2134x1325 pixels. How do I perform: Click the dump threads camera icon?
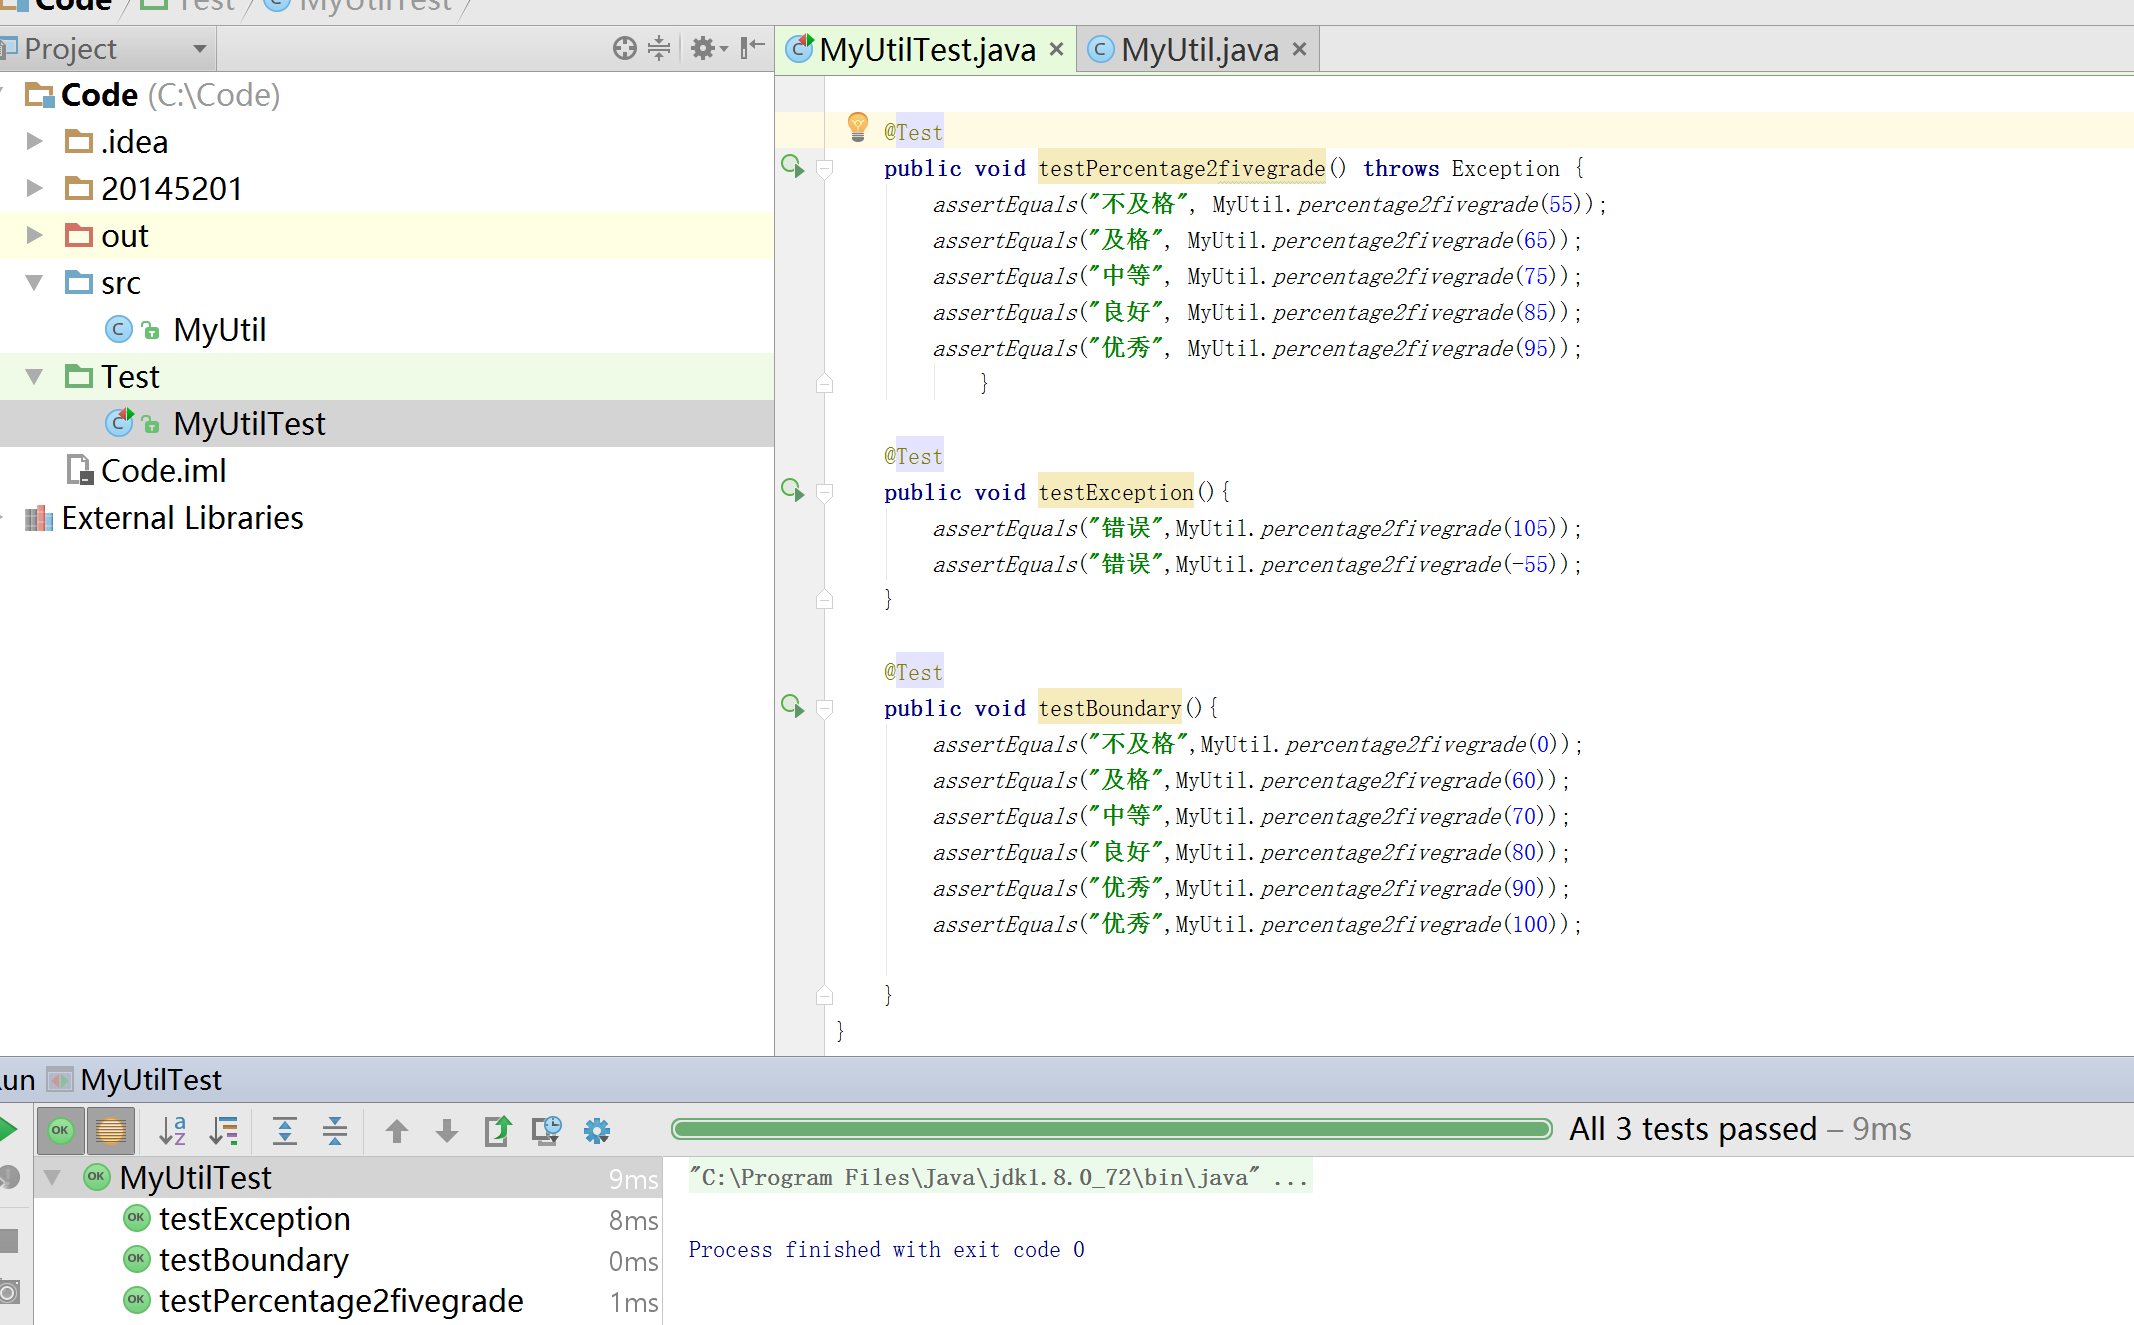point(9,1292)
